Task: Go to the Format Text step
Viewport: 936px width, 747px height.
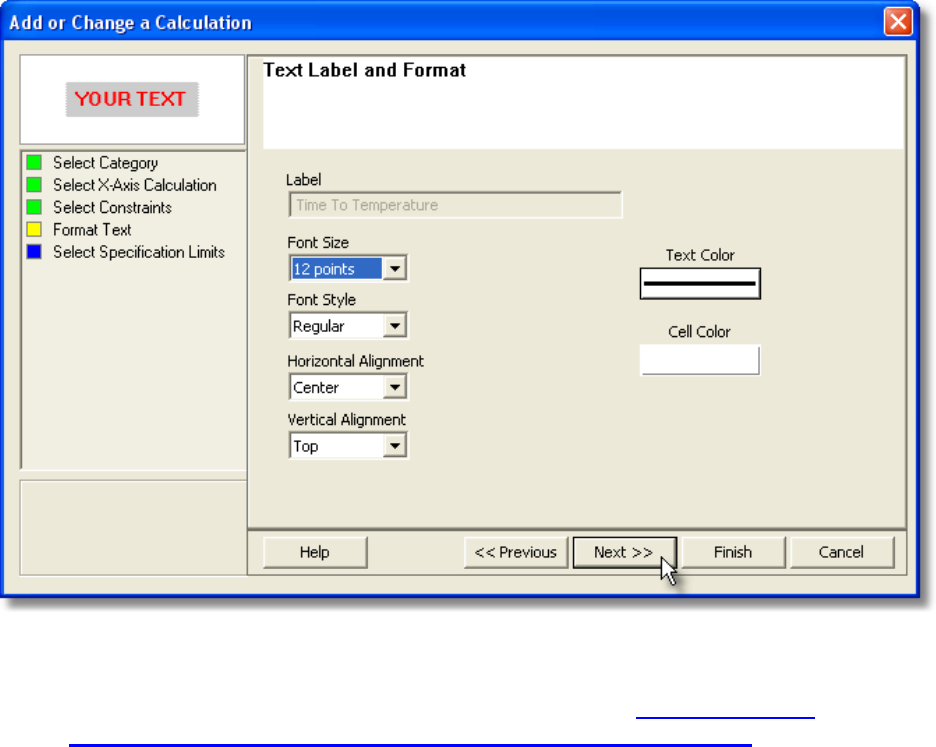Action: click(x=92, y=230)
